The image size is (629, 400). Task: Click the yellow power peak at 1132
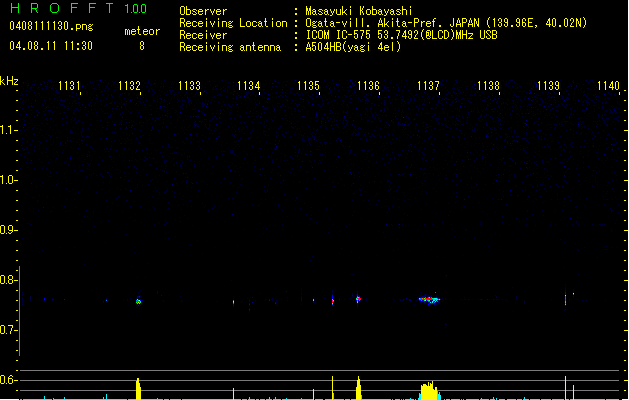click(138, 389)
